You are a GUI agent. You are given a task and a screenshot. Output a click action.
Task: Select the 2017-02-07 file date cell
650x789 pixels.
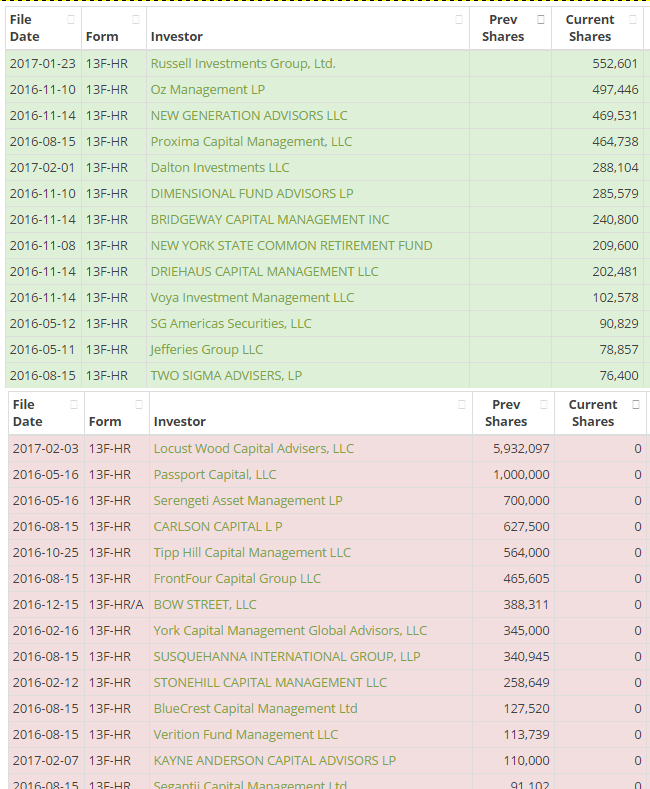click(x=46, y=761)
